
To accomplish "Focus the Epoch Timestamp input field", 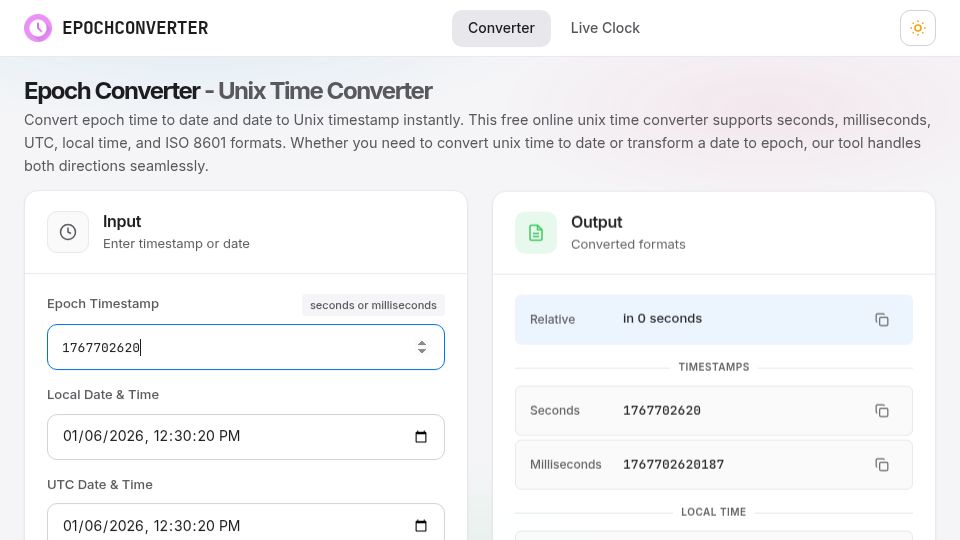I will 246,347.
